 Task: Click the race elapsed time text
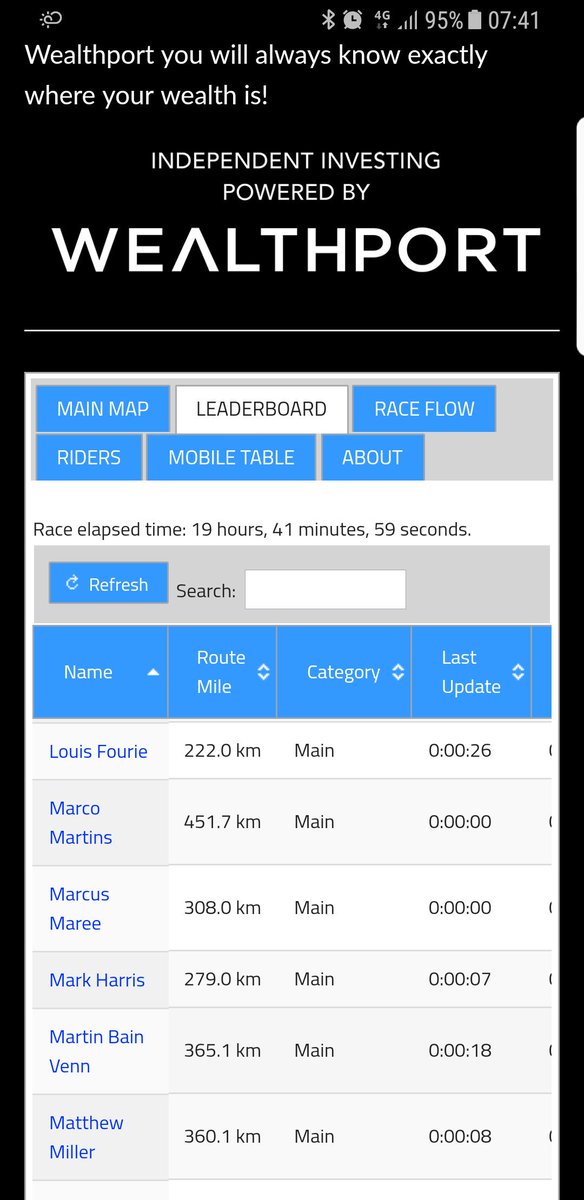pyautogui.click(x=252, y=529)
